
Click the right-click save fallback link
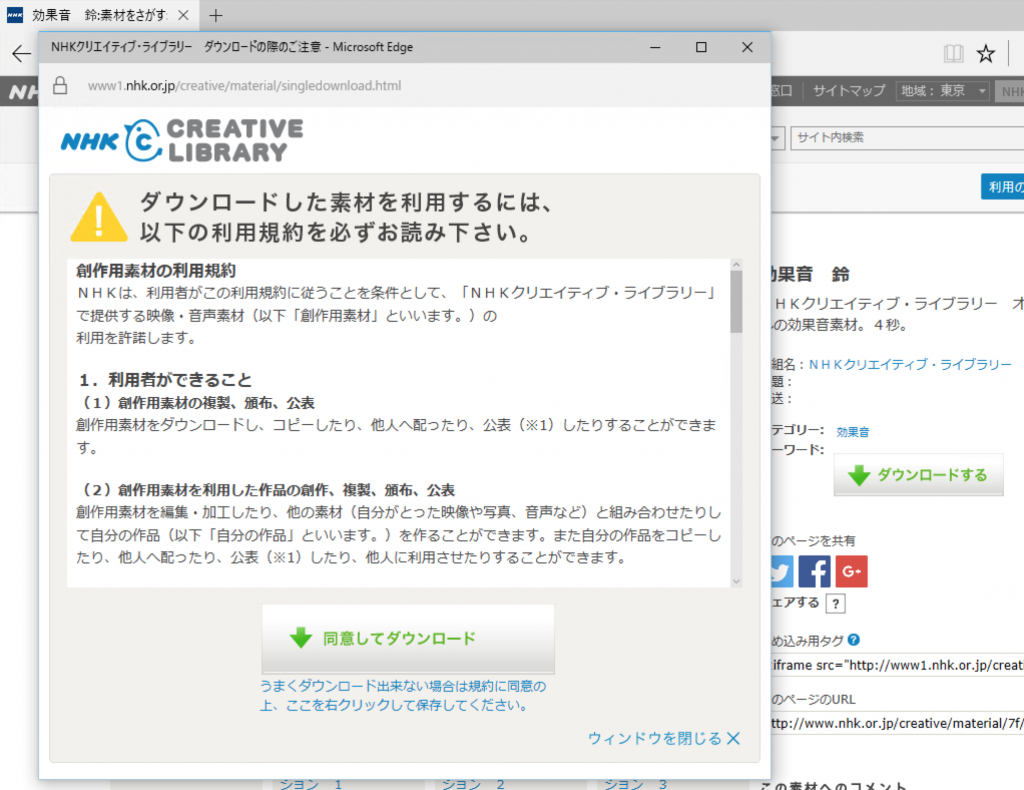pyautogui.click(x=403, y=695)
